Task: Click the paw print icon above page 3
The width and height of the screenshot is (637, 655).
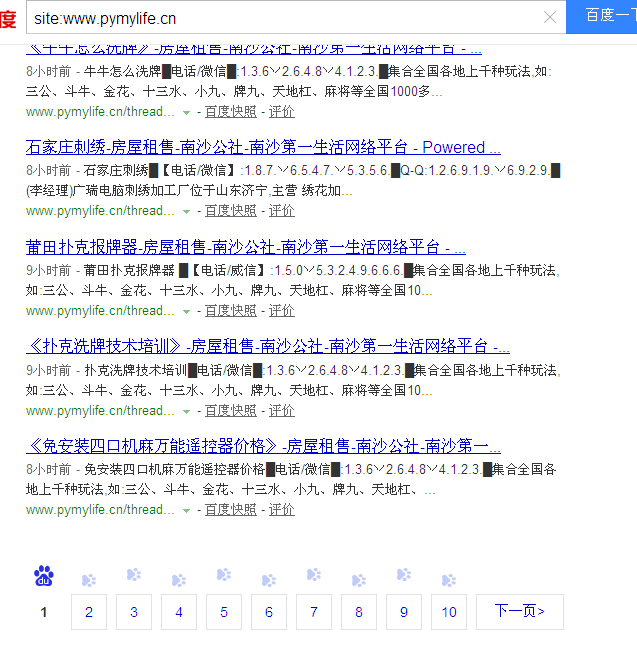Action: [134, 574]
